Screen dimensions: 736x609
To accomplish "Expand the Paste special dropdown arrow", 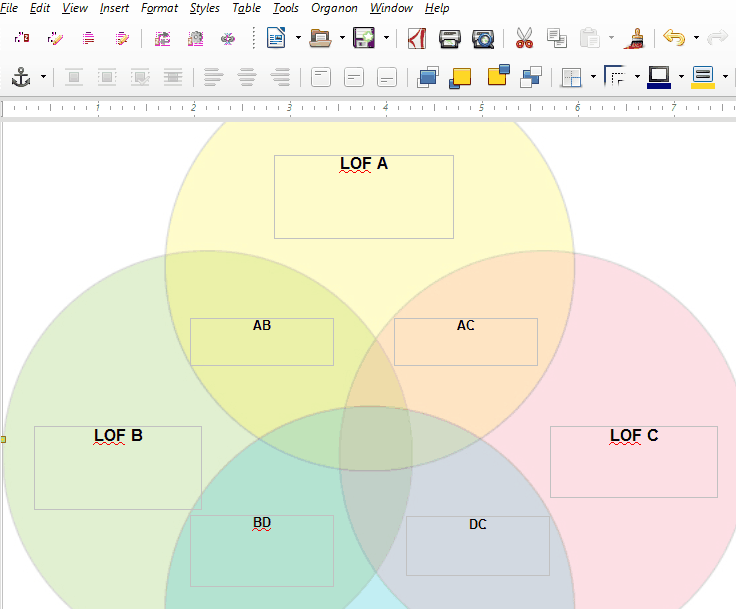I will (611, 38).
